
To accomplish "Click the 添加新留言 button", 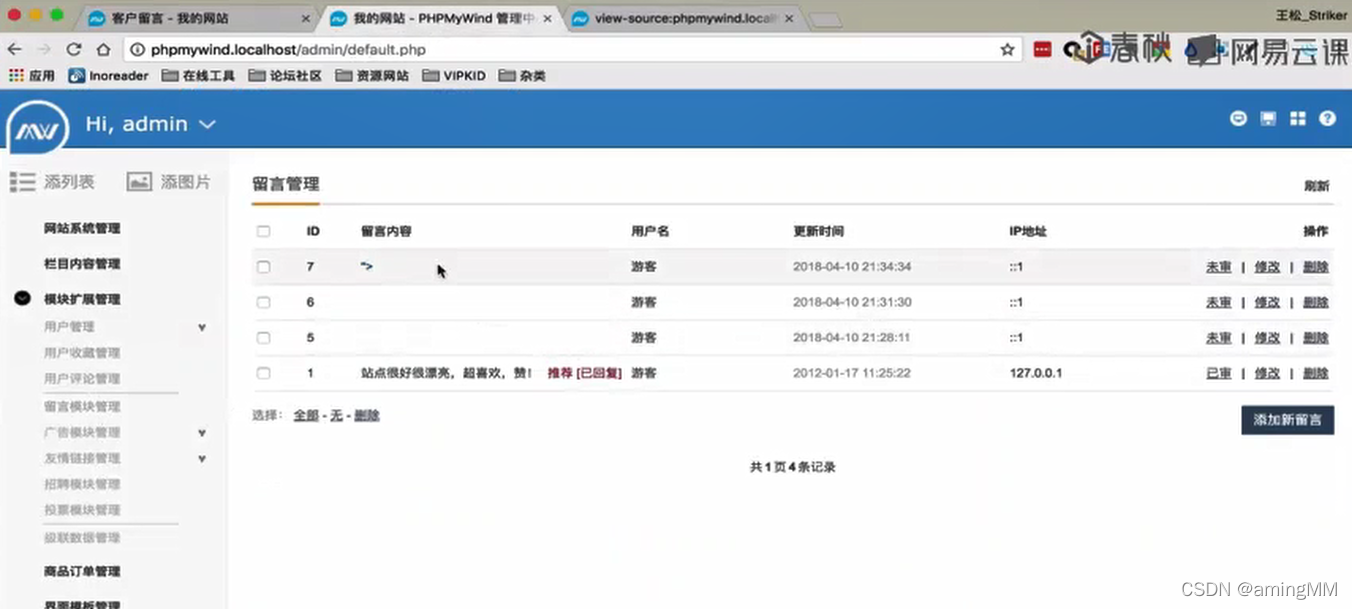I will point(1287,420).
